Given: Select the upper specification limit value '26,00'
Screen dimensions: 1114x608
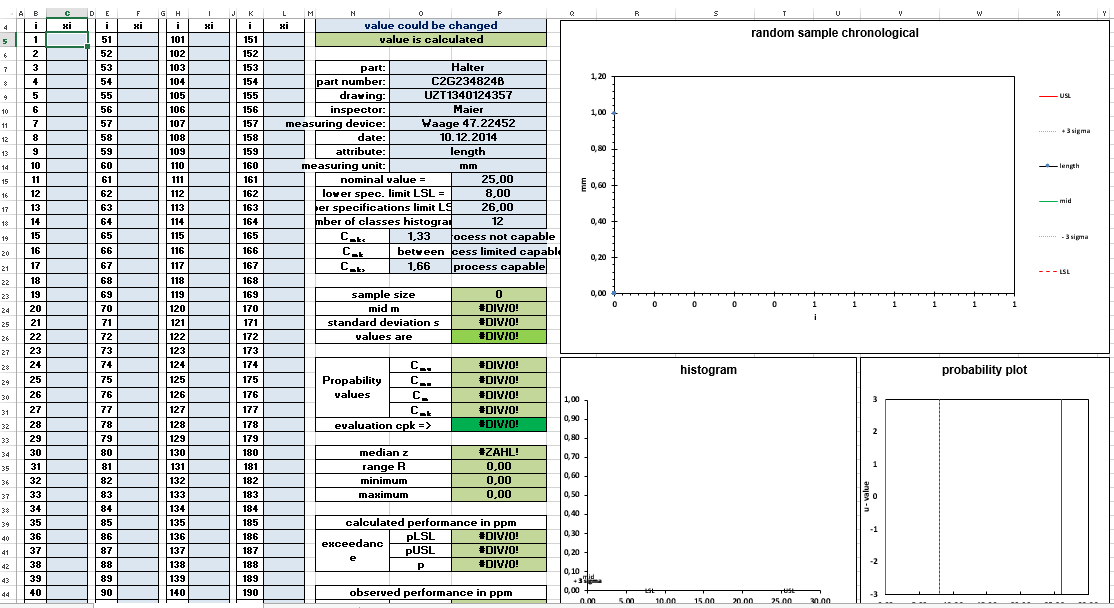Looking at the screenshot, I should tap(499, 207).
